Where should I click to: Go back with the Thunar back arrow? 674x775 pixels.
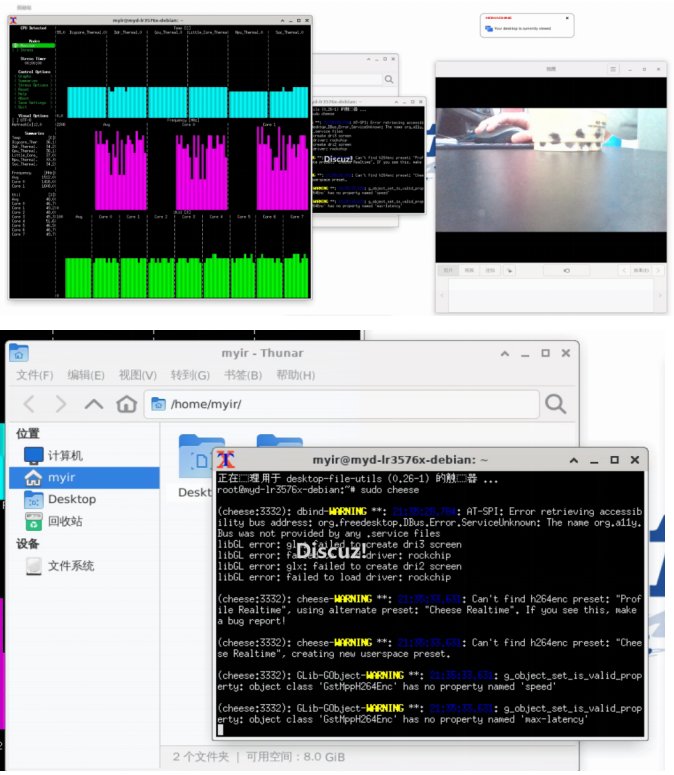point(29,404)
